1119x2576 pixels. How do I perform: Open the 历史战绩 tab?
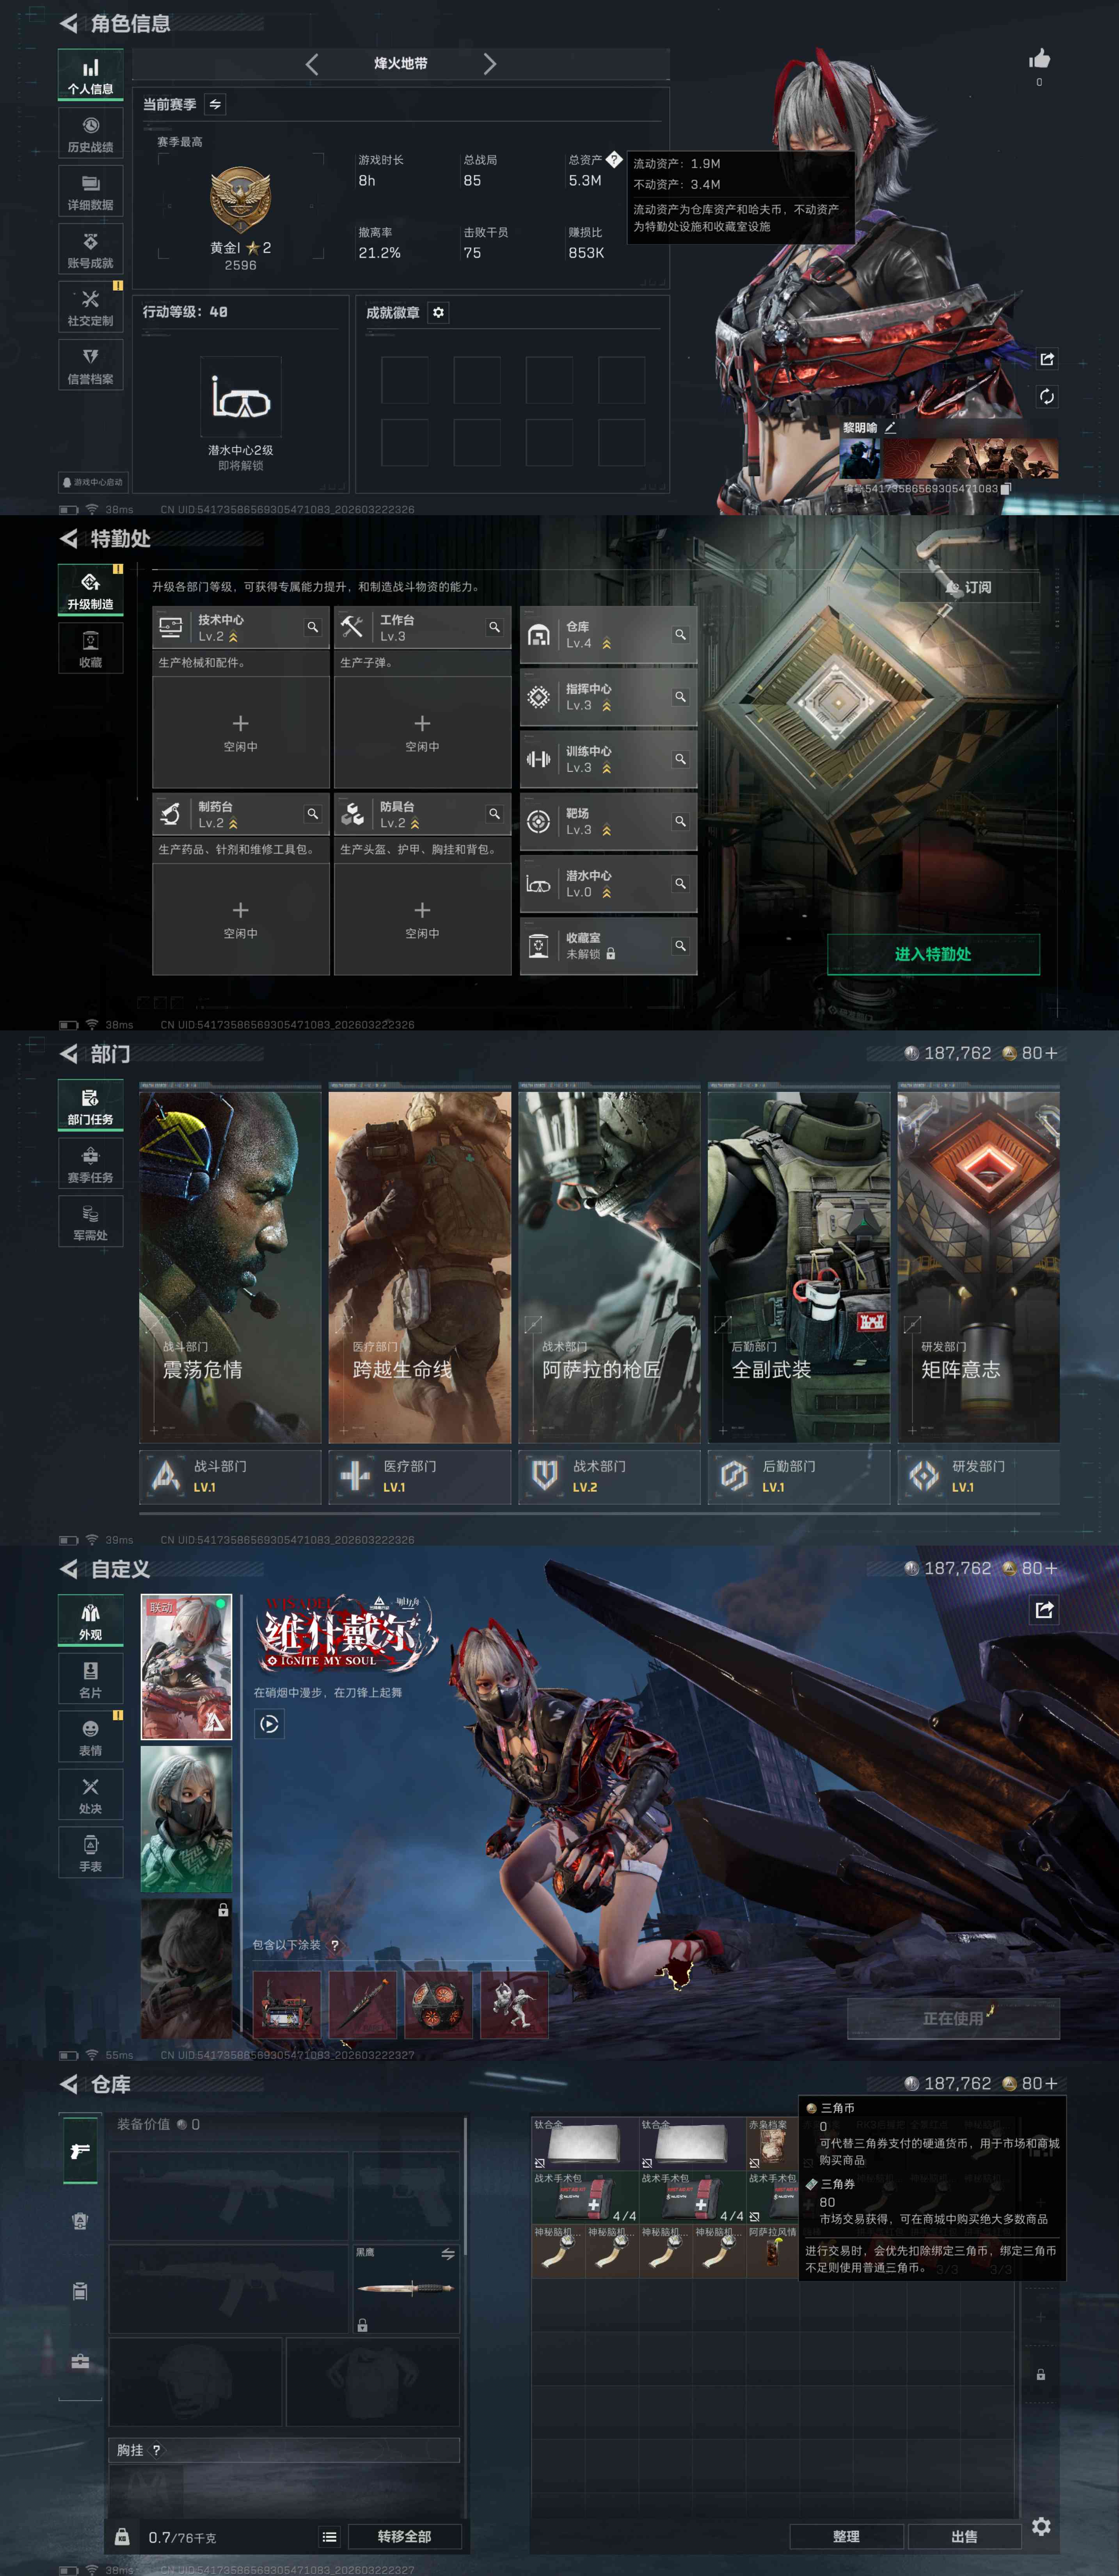[x=90, y=134]
